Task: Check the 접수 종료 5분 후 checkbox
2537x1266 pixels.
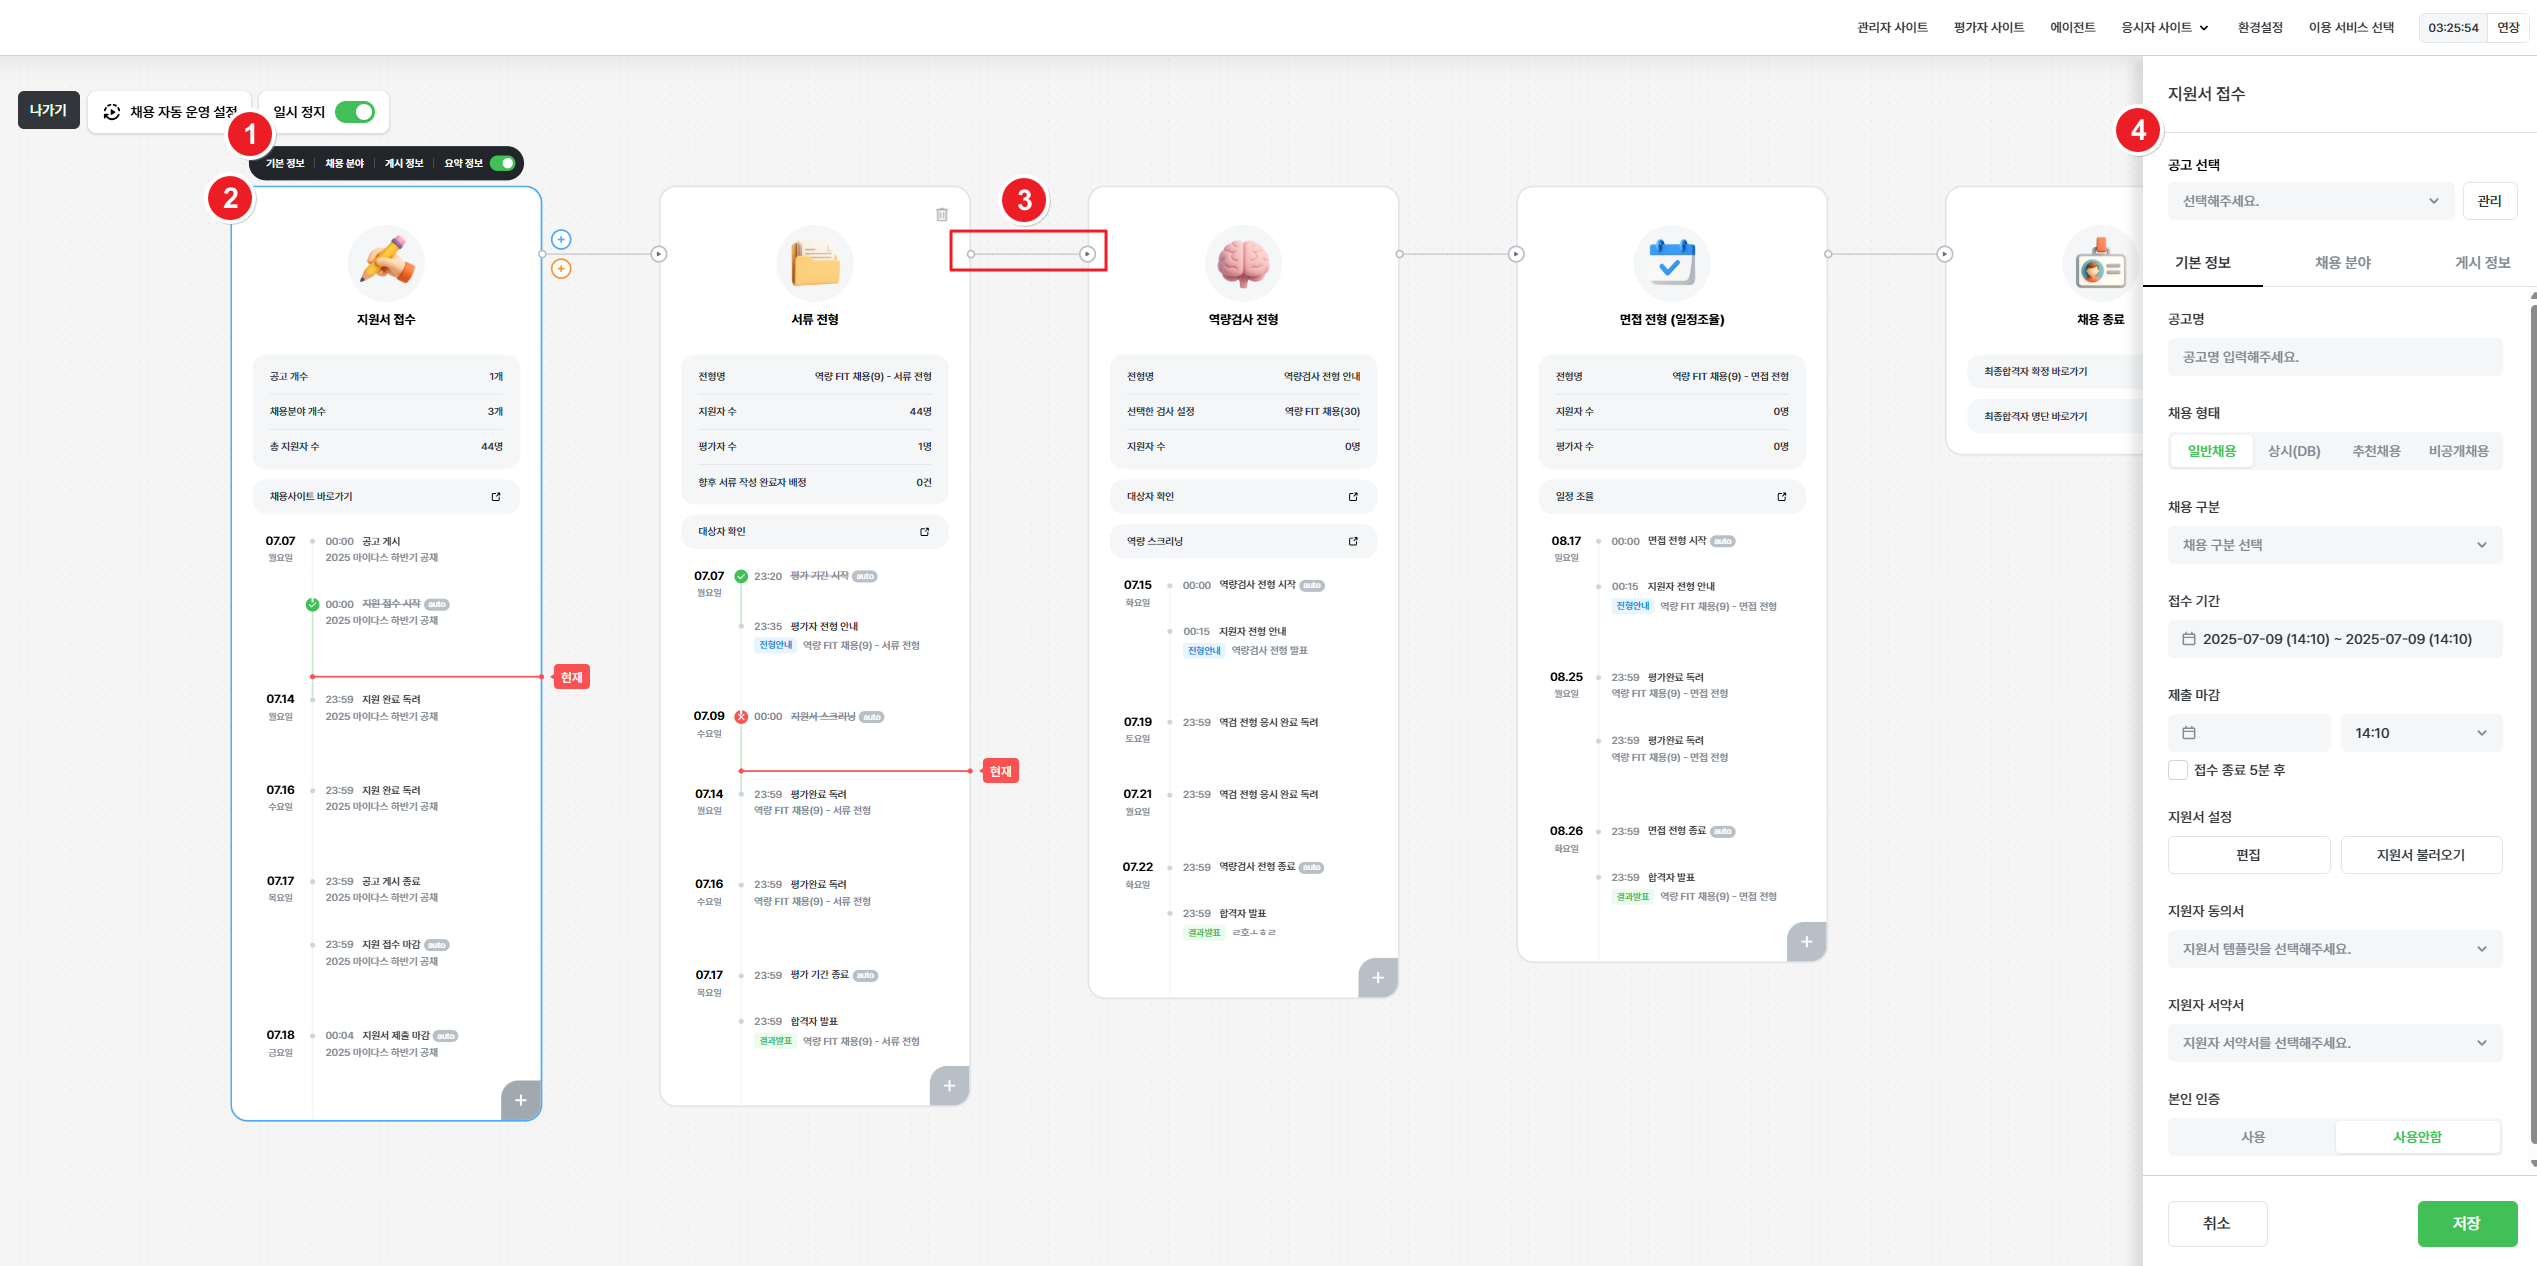Action: (2178, 770)
